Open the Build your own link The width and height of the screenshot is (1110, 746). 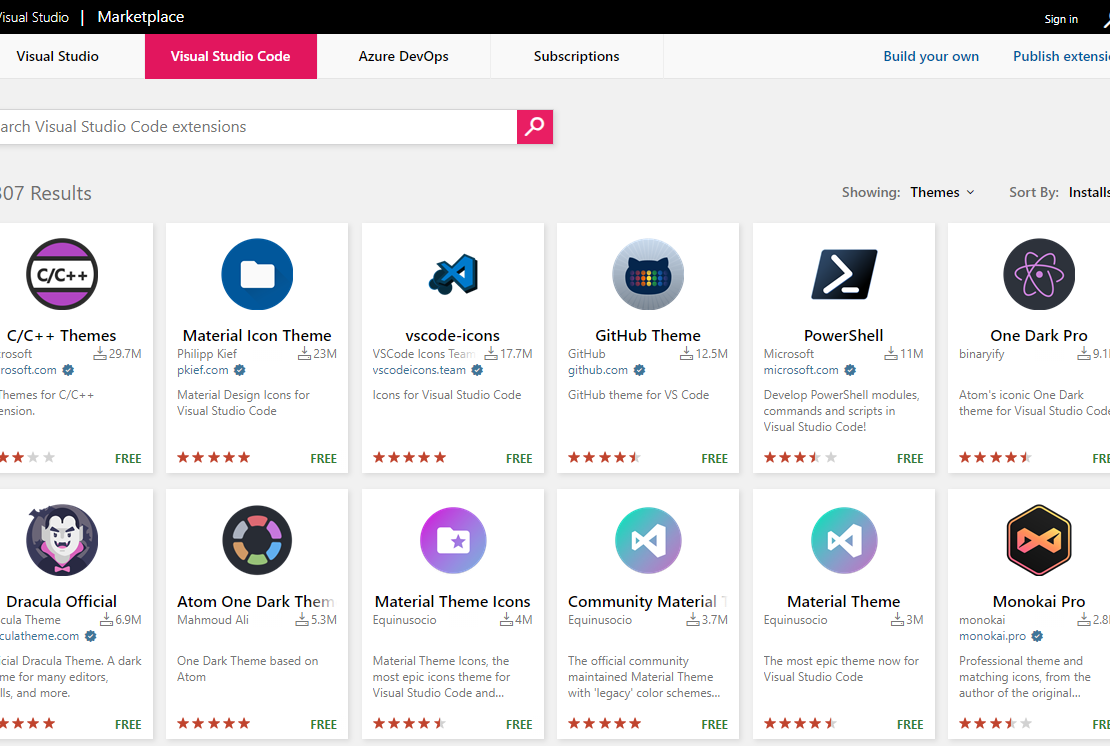click(931, 57)
